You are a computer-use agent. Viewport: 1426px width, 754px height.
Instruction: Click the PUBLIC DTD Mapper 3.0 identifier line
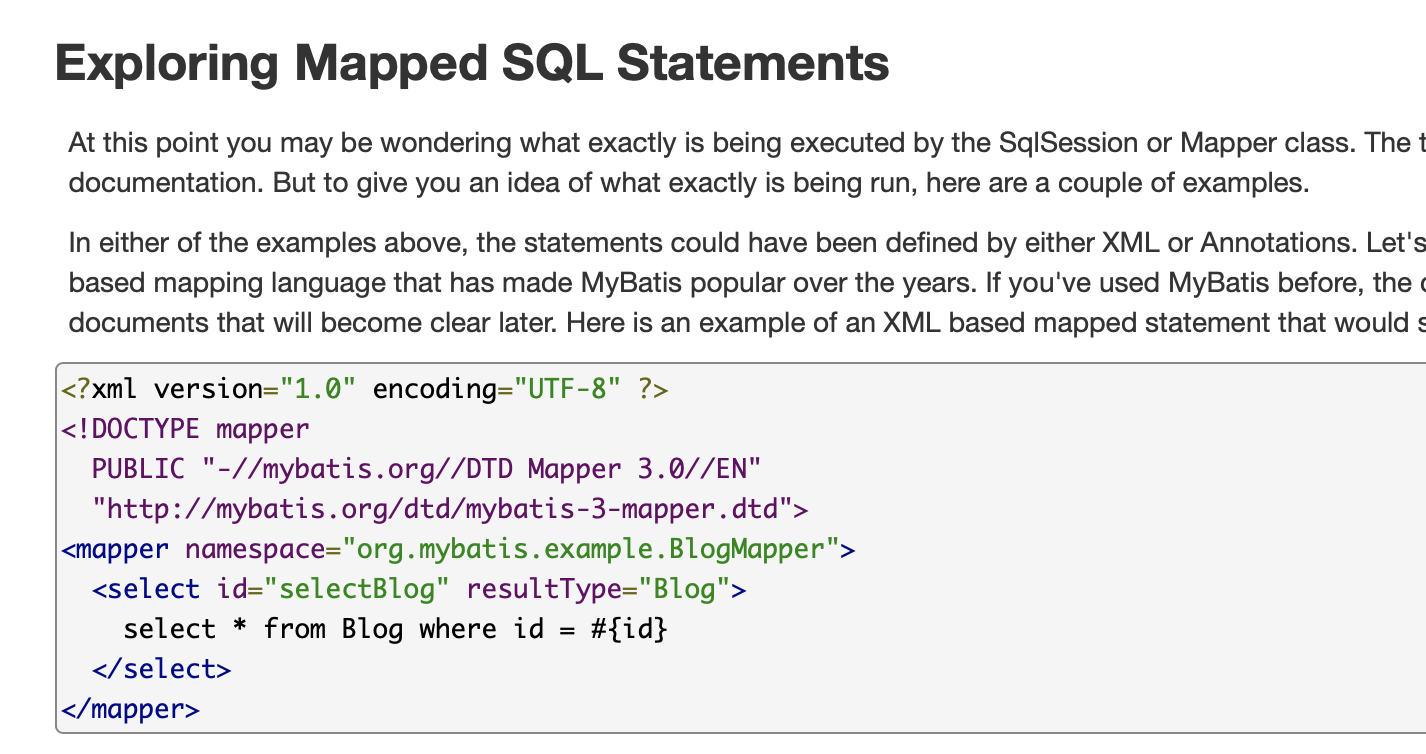click(427, 469)
